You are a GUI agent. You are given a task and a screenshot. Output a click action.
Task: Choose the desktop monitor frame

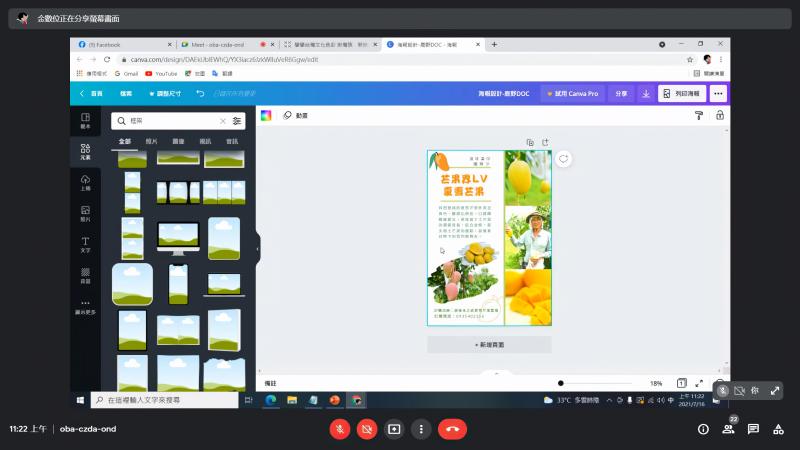click(x=178, y=238)
